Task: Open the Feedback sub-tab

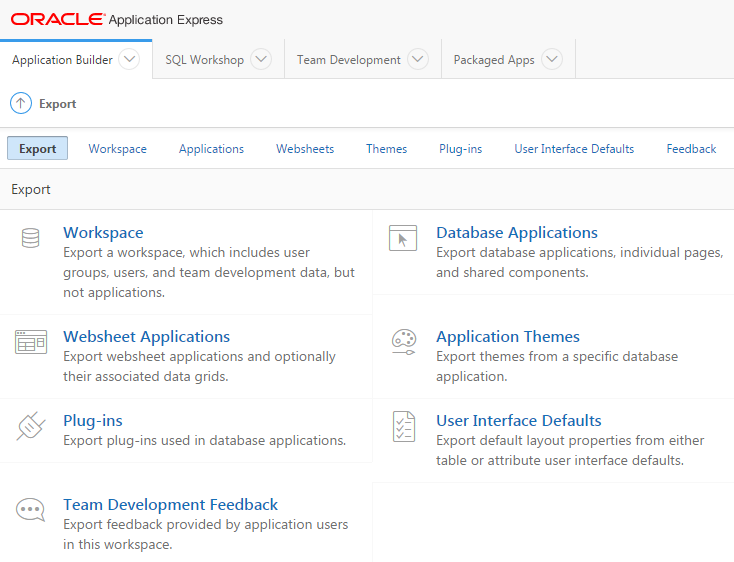Action: click(x=691, y=149)
